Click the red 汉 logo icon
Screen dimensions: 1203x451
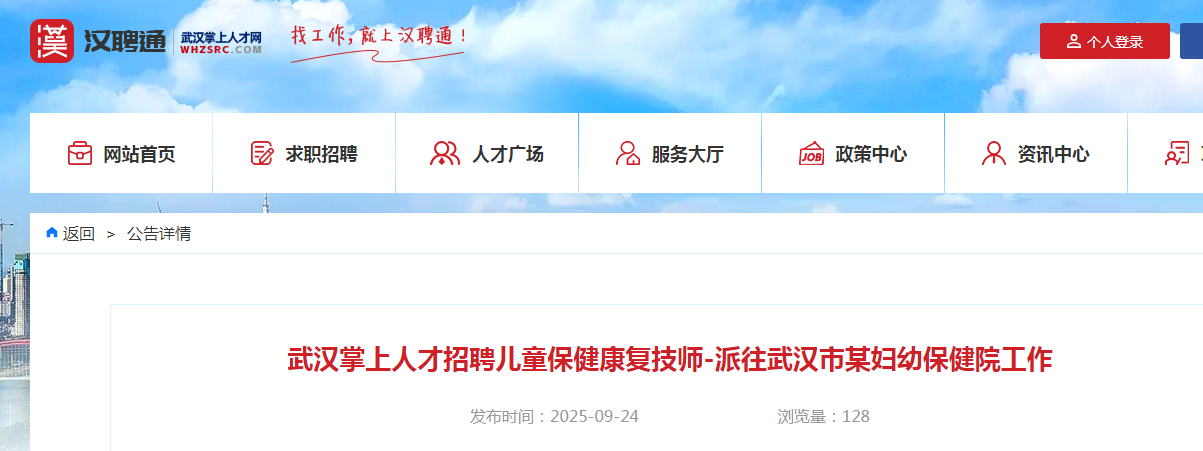pos(52,41)
